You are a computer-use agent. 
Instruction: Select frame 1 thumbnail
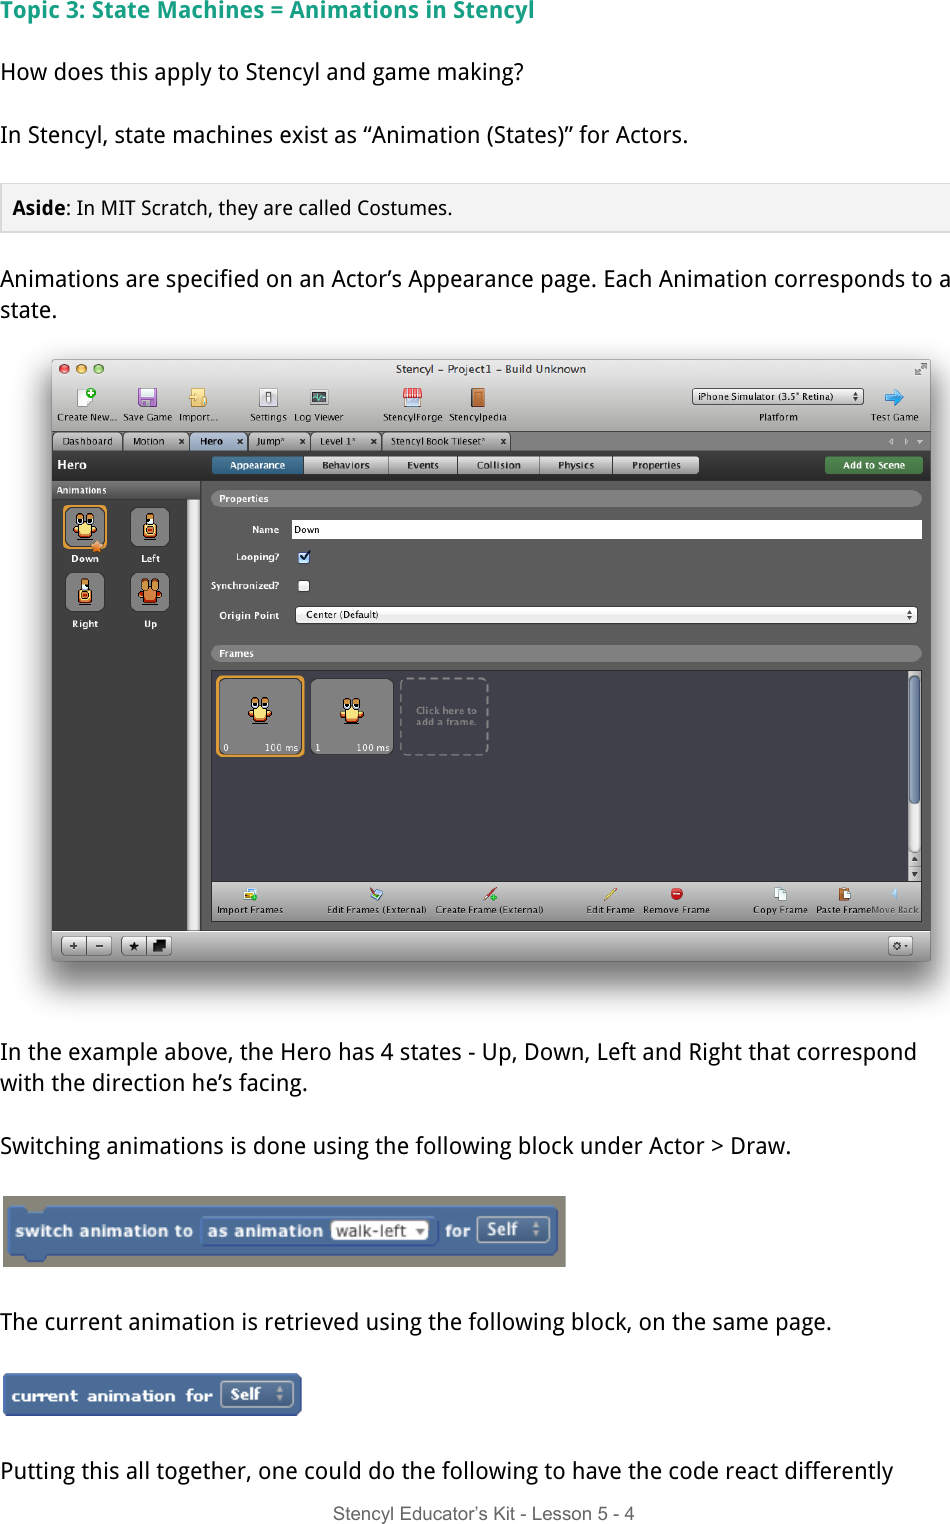point(352,716)
